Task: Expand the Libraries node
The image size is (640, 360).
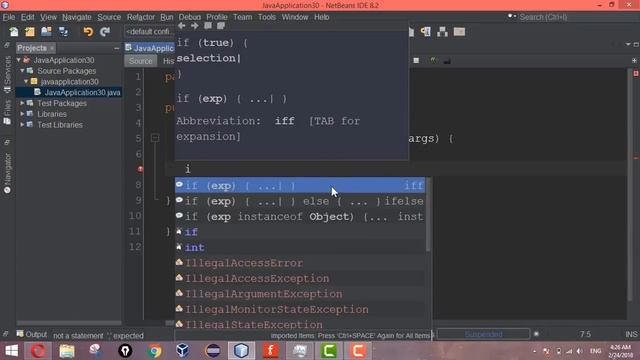Action: 22,114
